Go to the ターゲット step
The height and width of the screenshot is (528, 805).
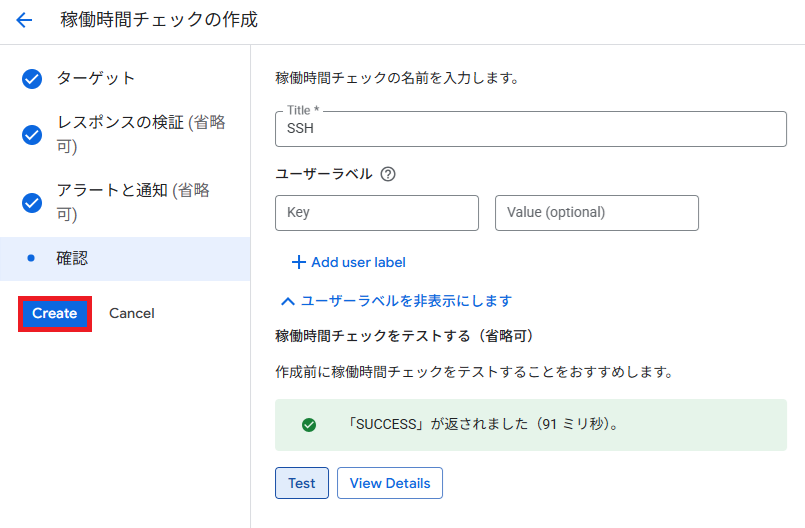pos(96,79)
